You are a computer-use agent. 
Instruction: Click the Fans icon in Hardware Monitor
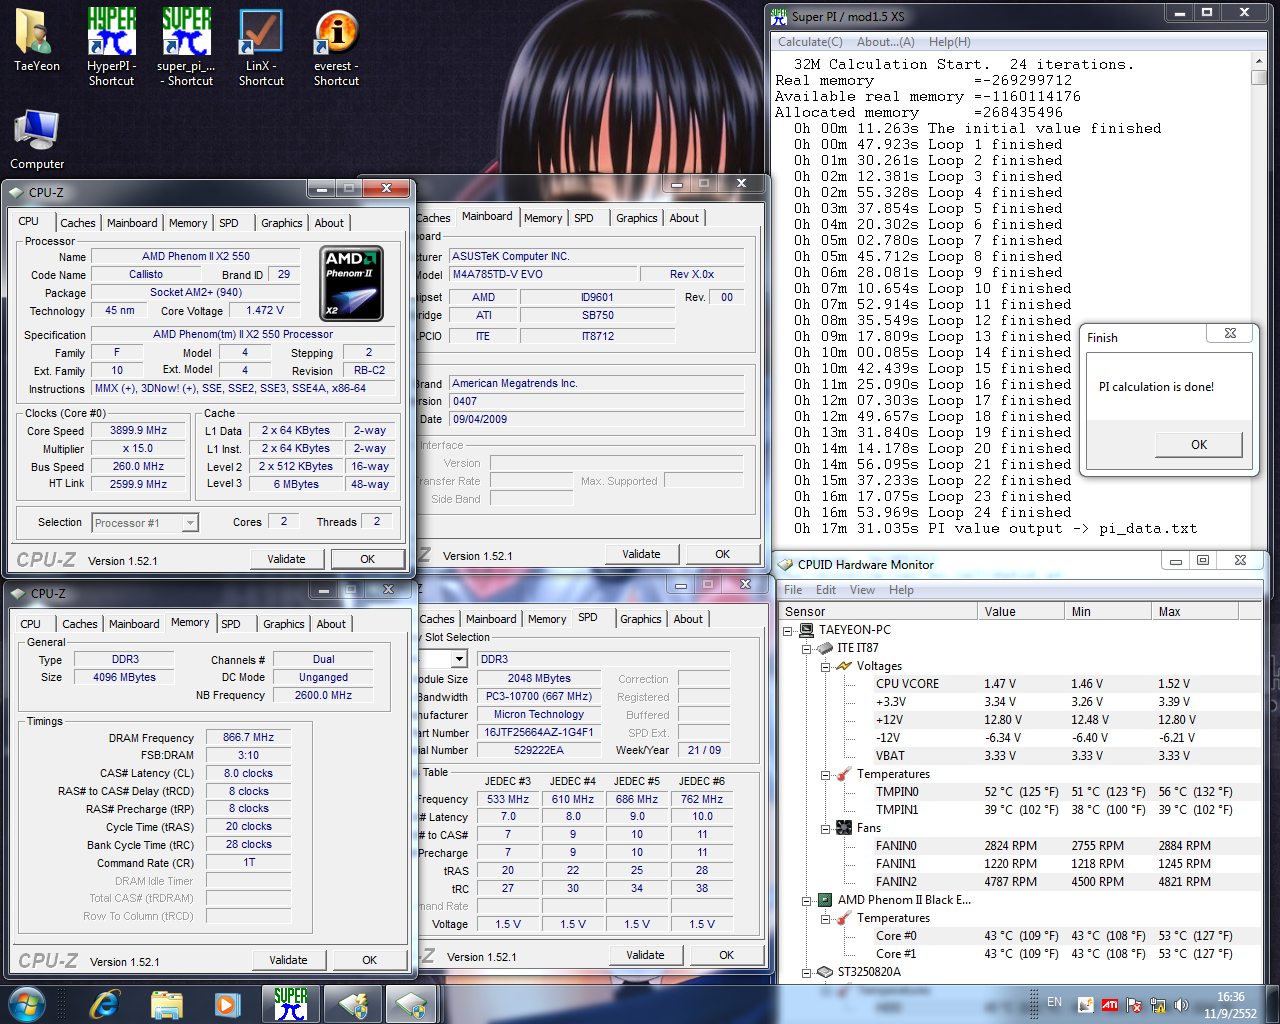pyautogui.click(x=843, y=828)
